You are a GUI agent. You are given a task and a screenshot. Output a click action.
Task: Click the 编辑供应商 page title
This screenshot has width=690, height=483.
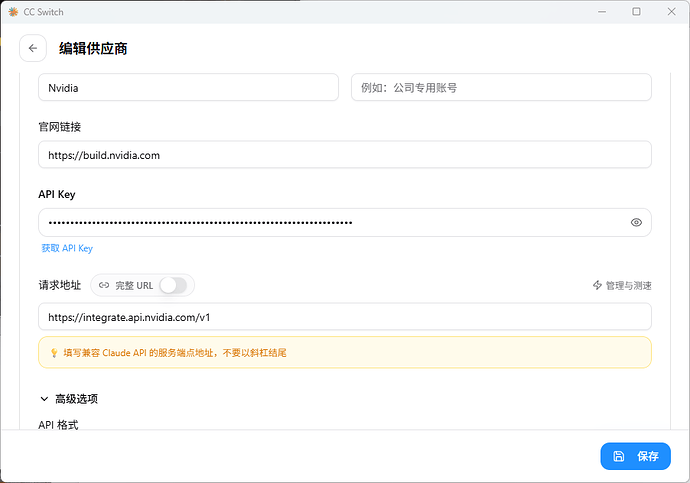click(x=93, y=48)
